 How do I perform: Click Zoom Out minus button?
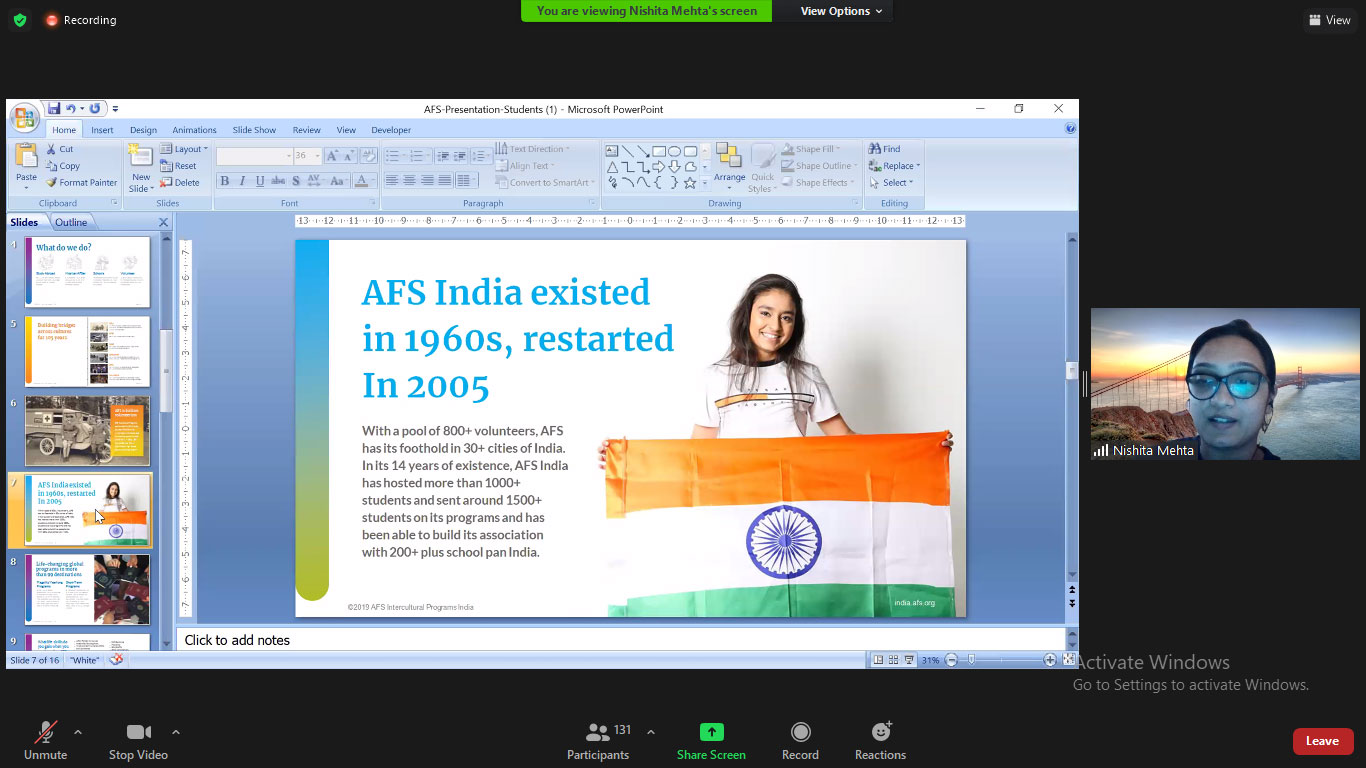(x=951, y=660)
